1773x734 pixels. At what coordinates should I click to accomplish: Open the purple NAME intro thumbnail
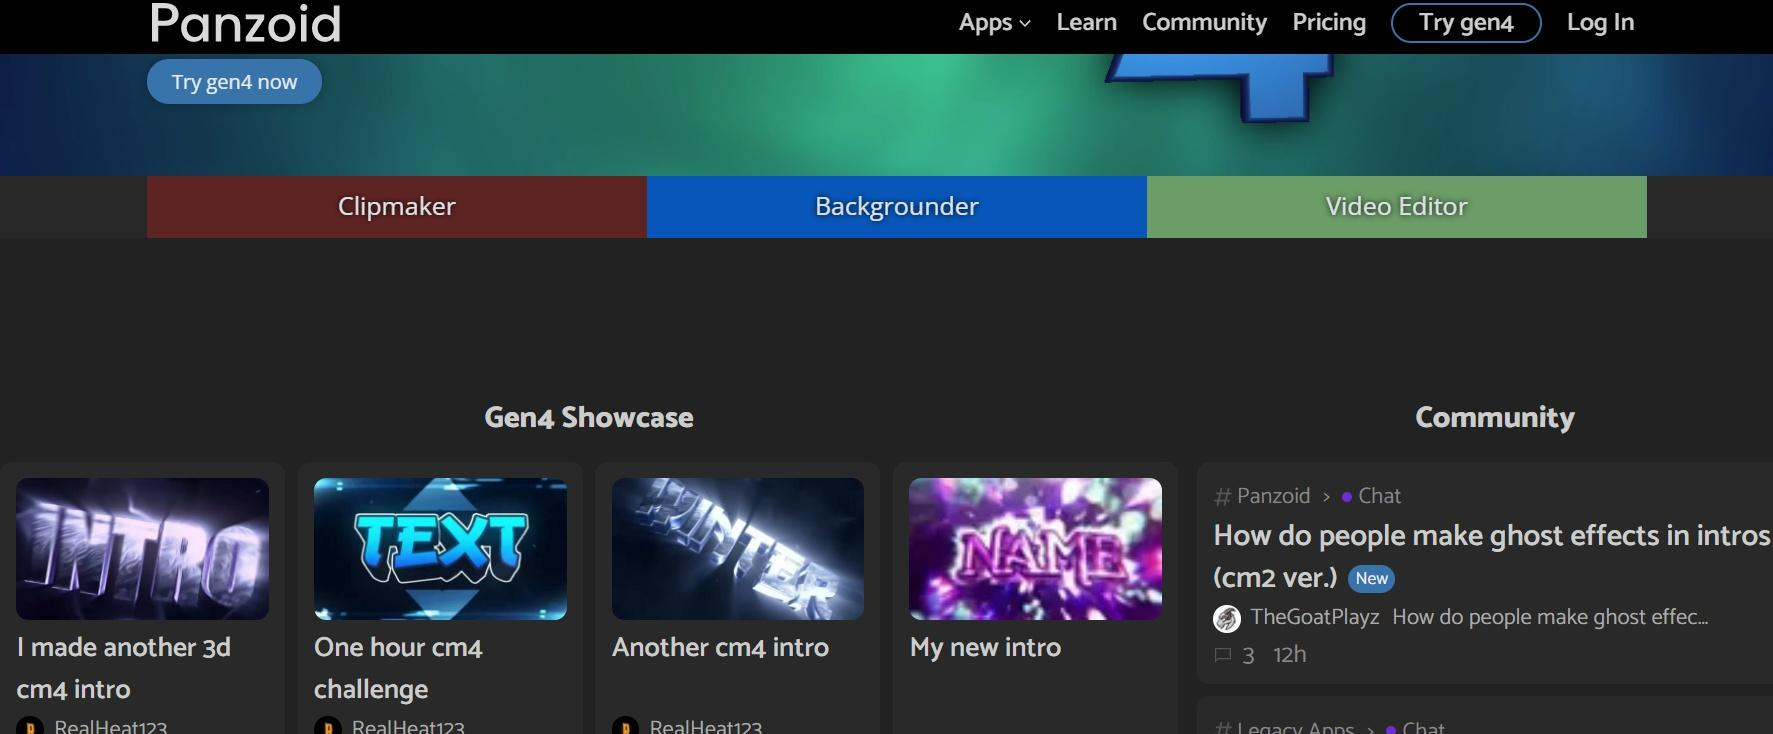click(x=1035, y=549)
